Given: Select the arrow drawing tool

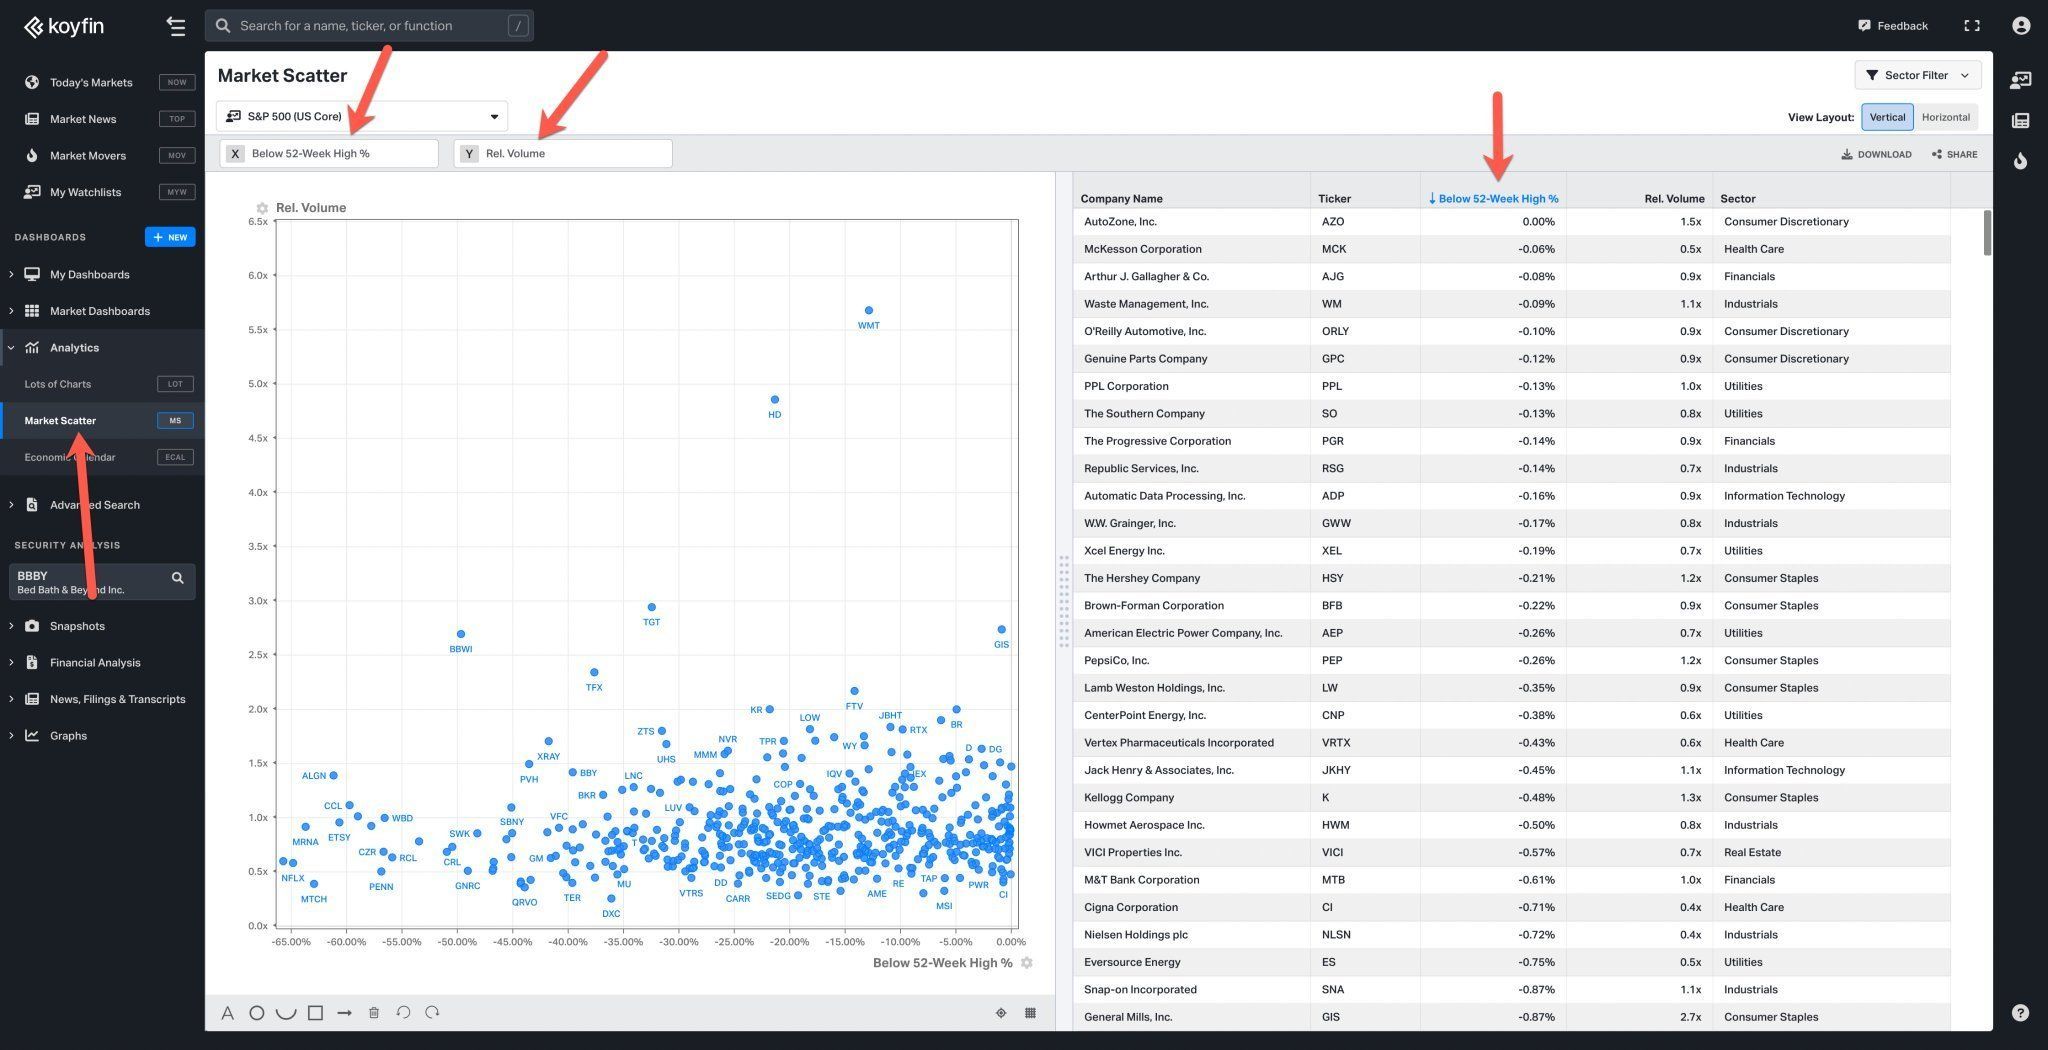Looking at the screenshot, I should [344, 1013].
